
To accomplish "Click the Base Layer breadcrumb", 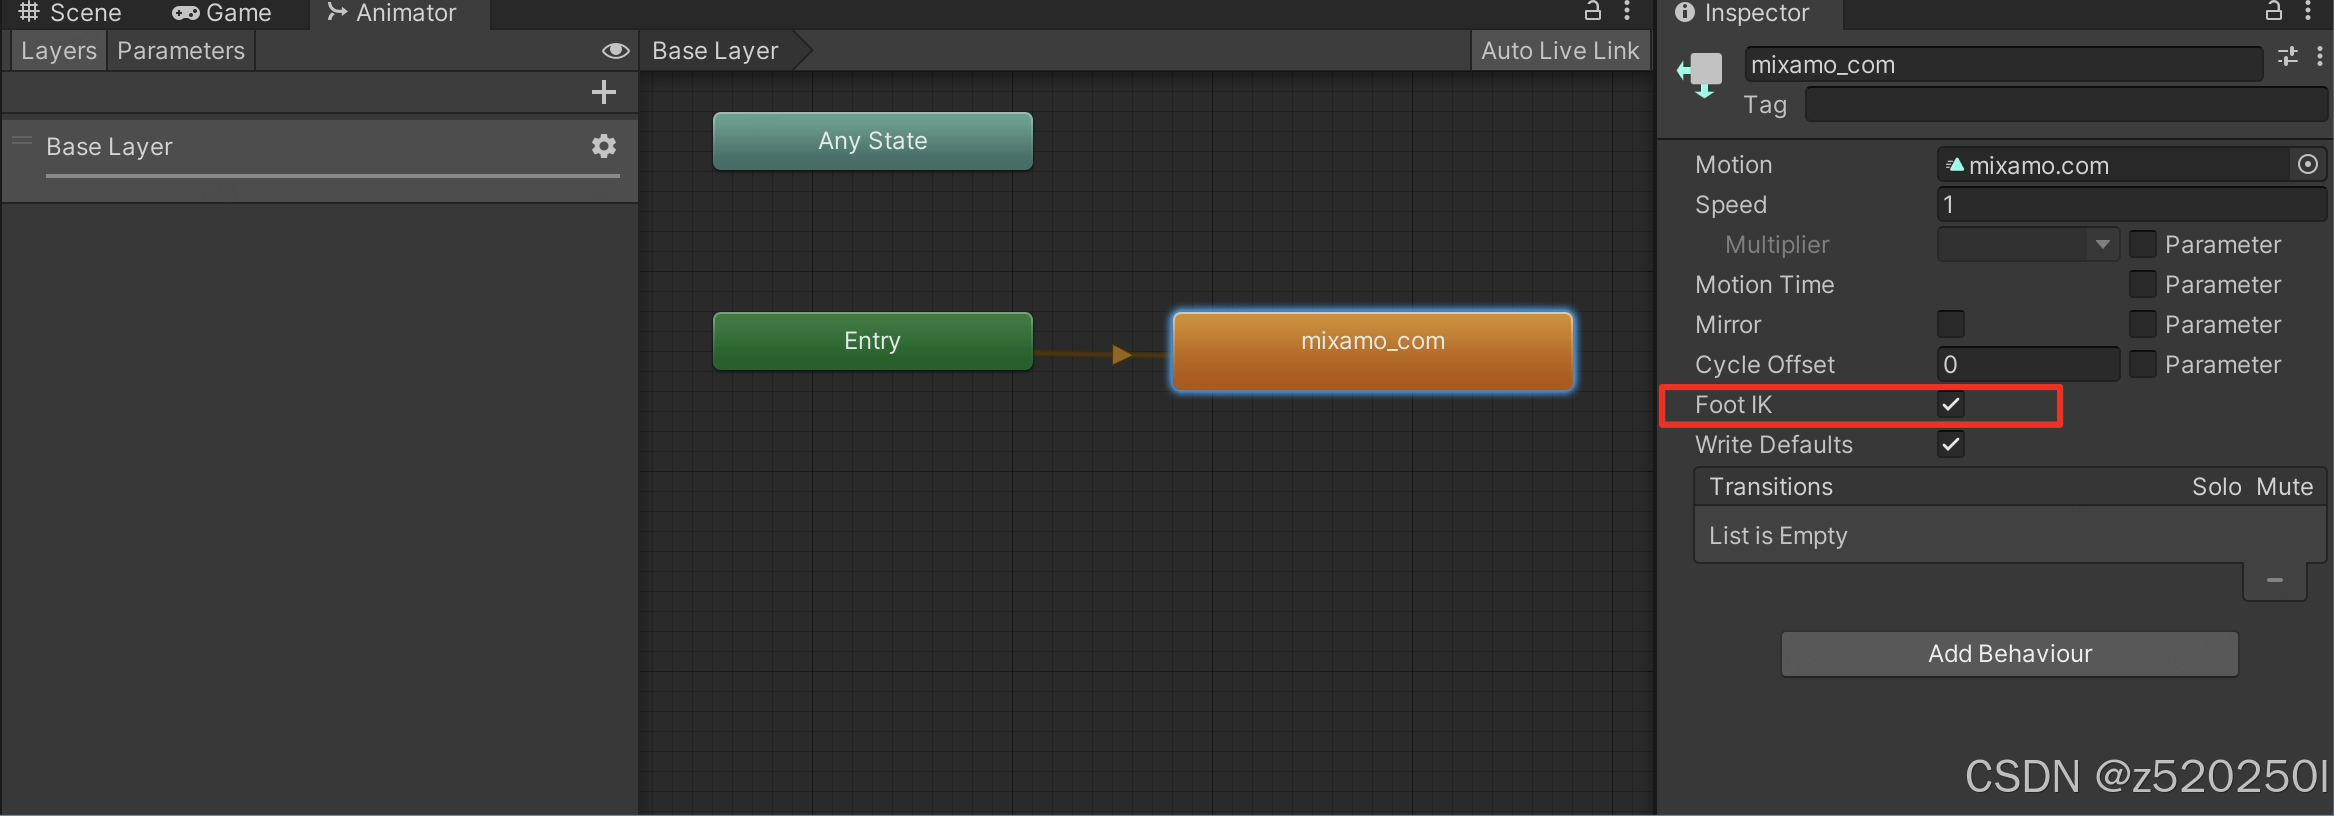I will pyautogui.click(x=716, y=51).
